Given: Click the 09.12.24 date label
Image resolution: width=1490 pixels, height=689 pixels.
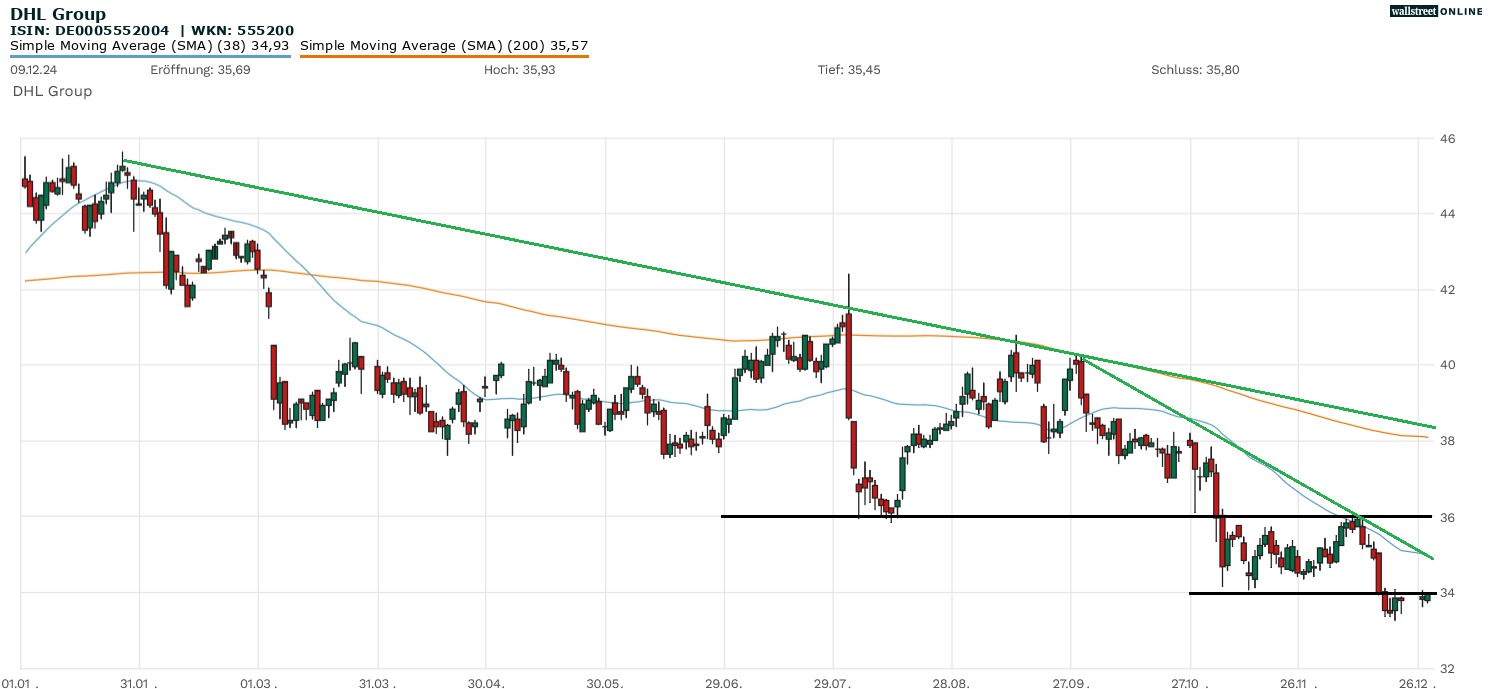Looking at the screenshot, I should (31, 70).
